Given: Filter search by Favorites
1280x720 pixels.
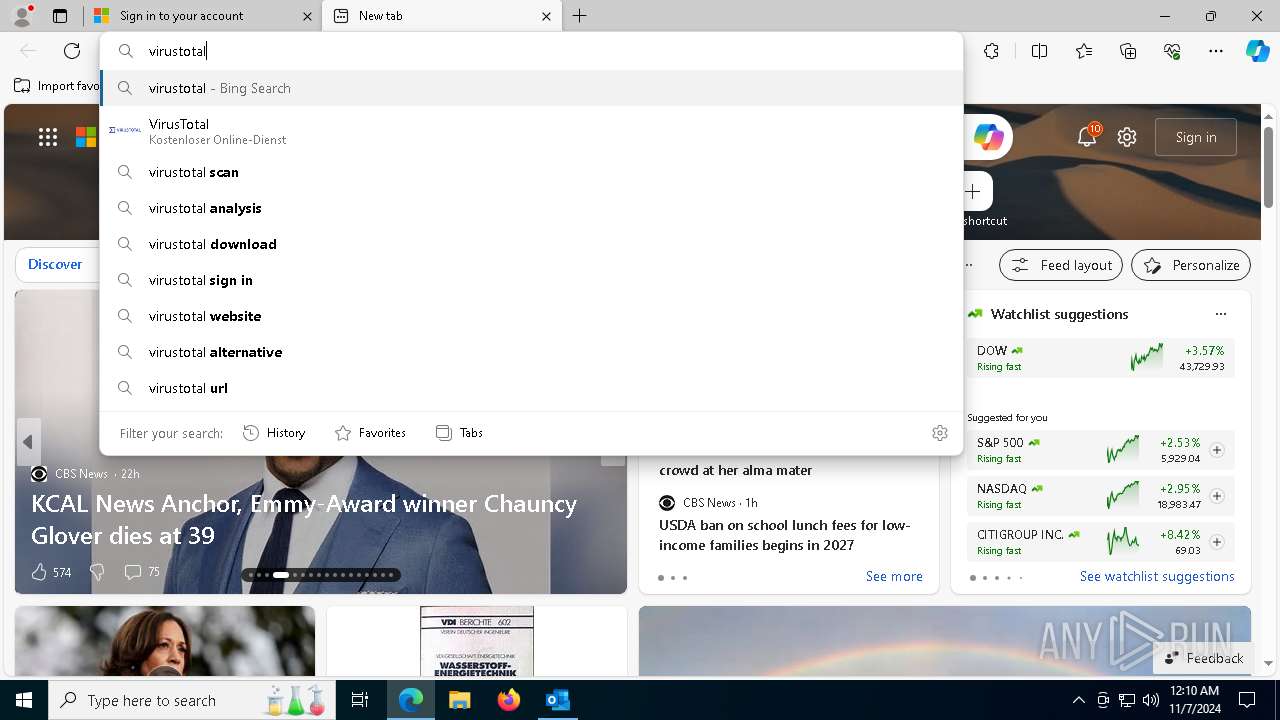Looking at the screenshot, I should pos(370,433).
